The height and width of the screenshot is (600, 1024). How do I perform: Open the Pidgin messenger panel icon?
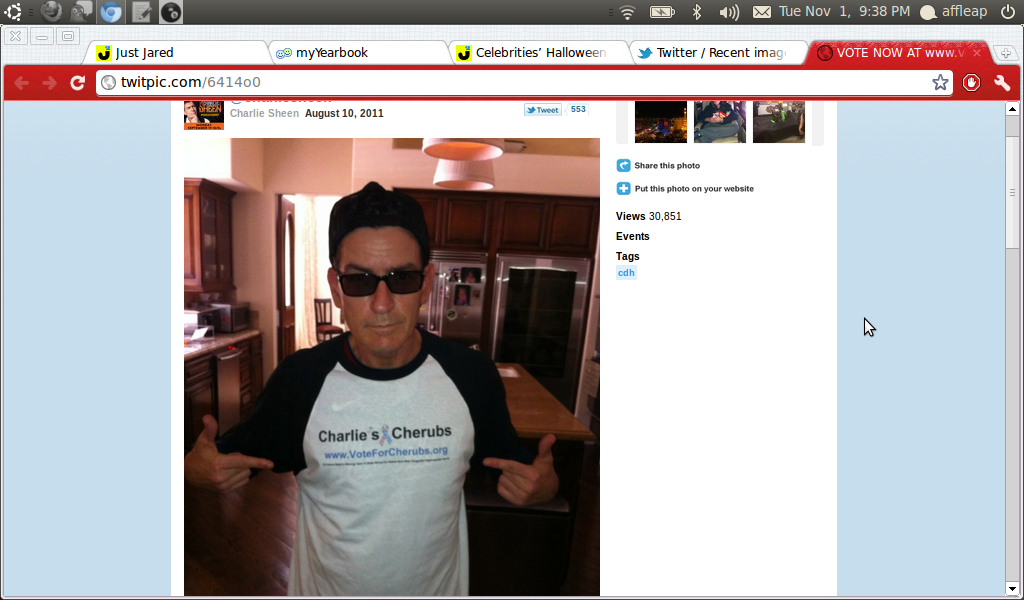point(81,12)
